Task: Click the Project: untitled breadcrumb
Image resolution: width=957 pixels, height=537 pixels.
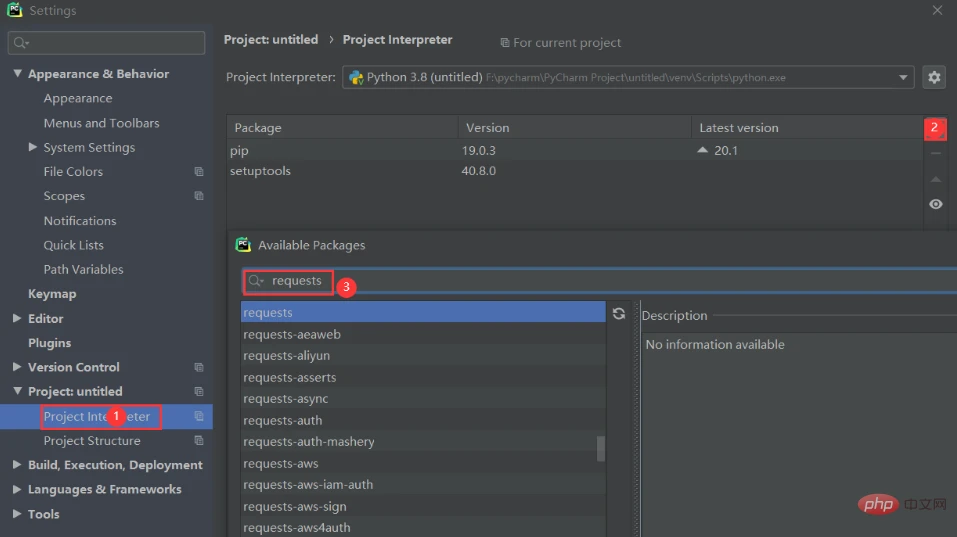Action: click(270, 40)
